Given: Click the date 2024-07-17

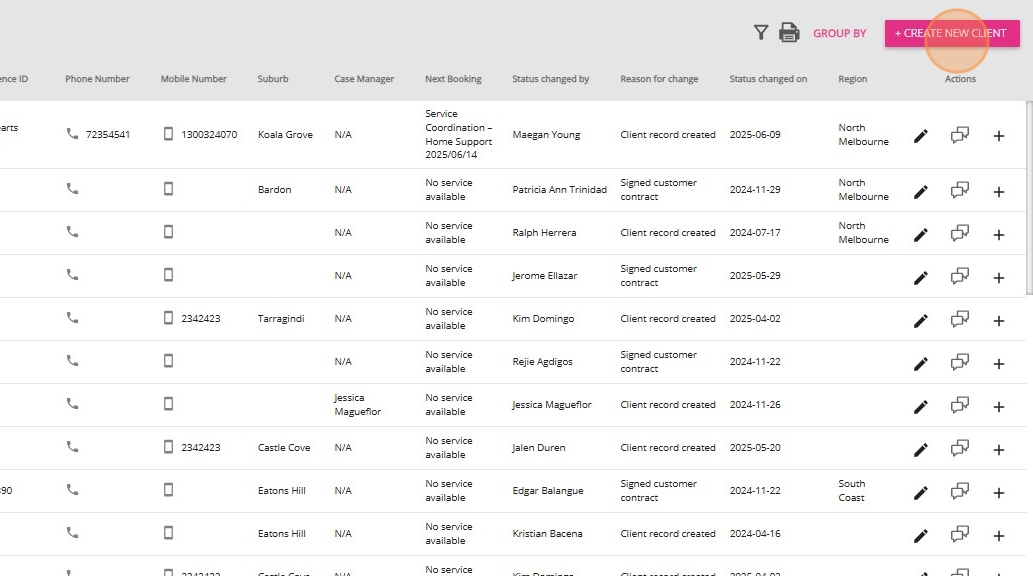Looking at the screenshot, I should (x=755, y=233).
